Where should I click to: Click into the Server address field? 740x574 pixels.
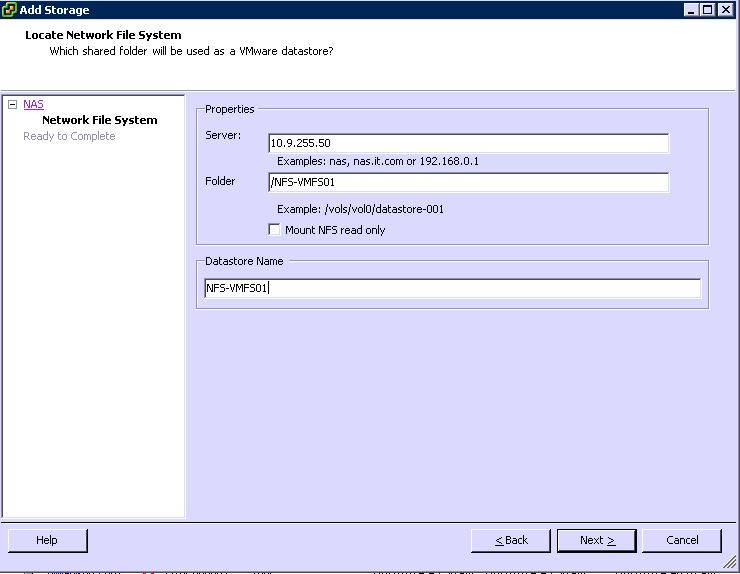click(x=469, y=143)
